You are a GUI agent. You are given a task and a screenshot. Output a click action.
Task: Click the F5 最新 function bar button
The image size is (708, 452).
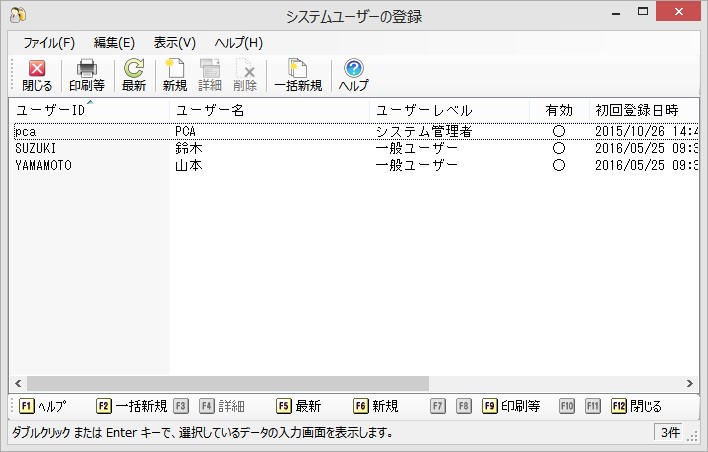click(x=299, y=406)
